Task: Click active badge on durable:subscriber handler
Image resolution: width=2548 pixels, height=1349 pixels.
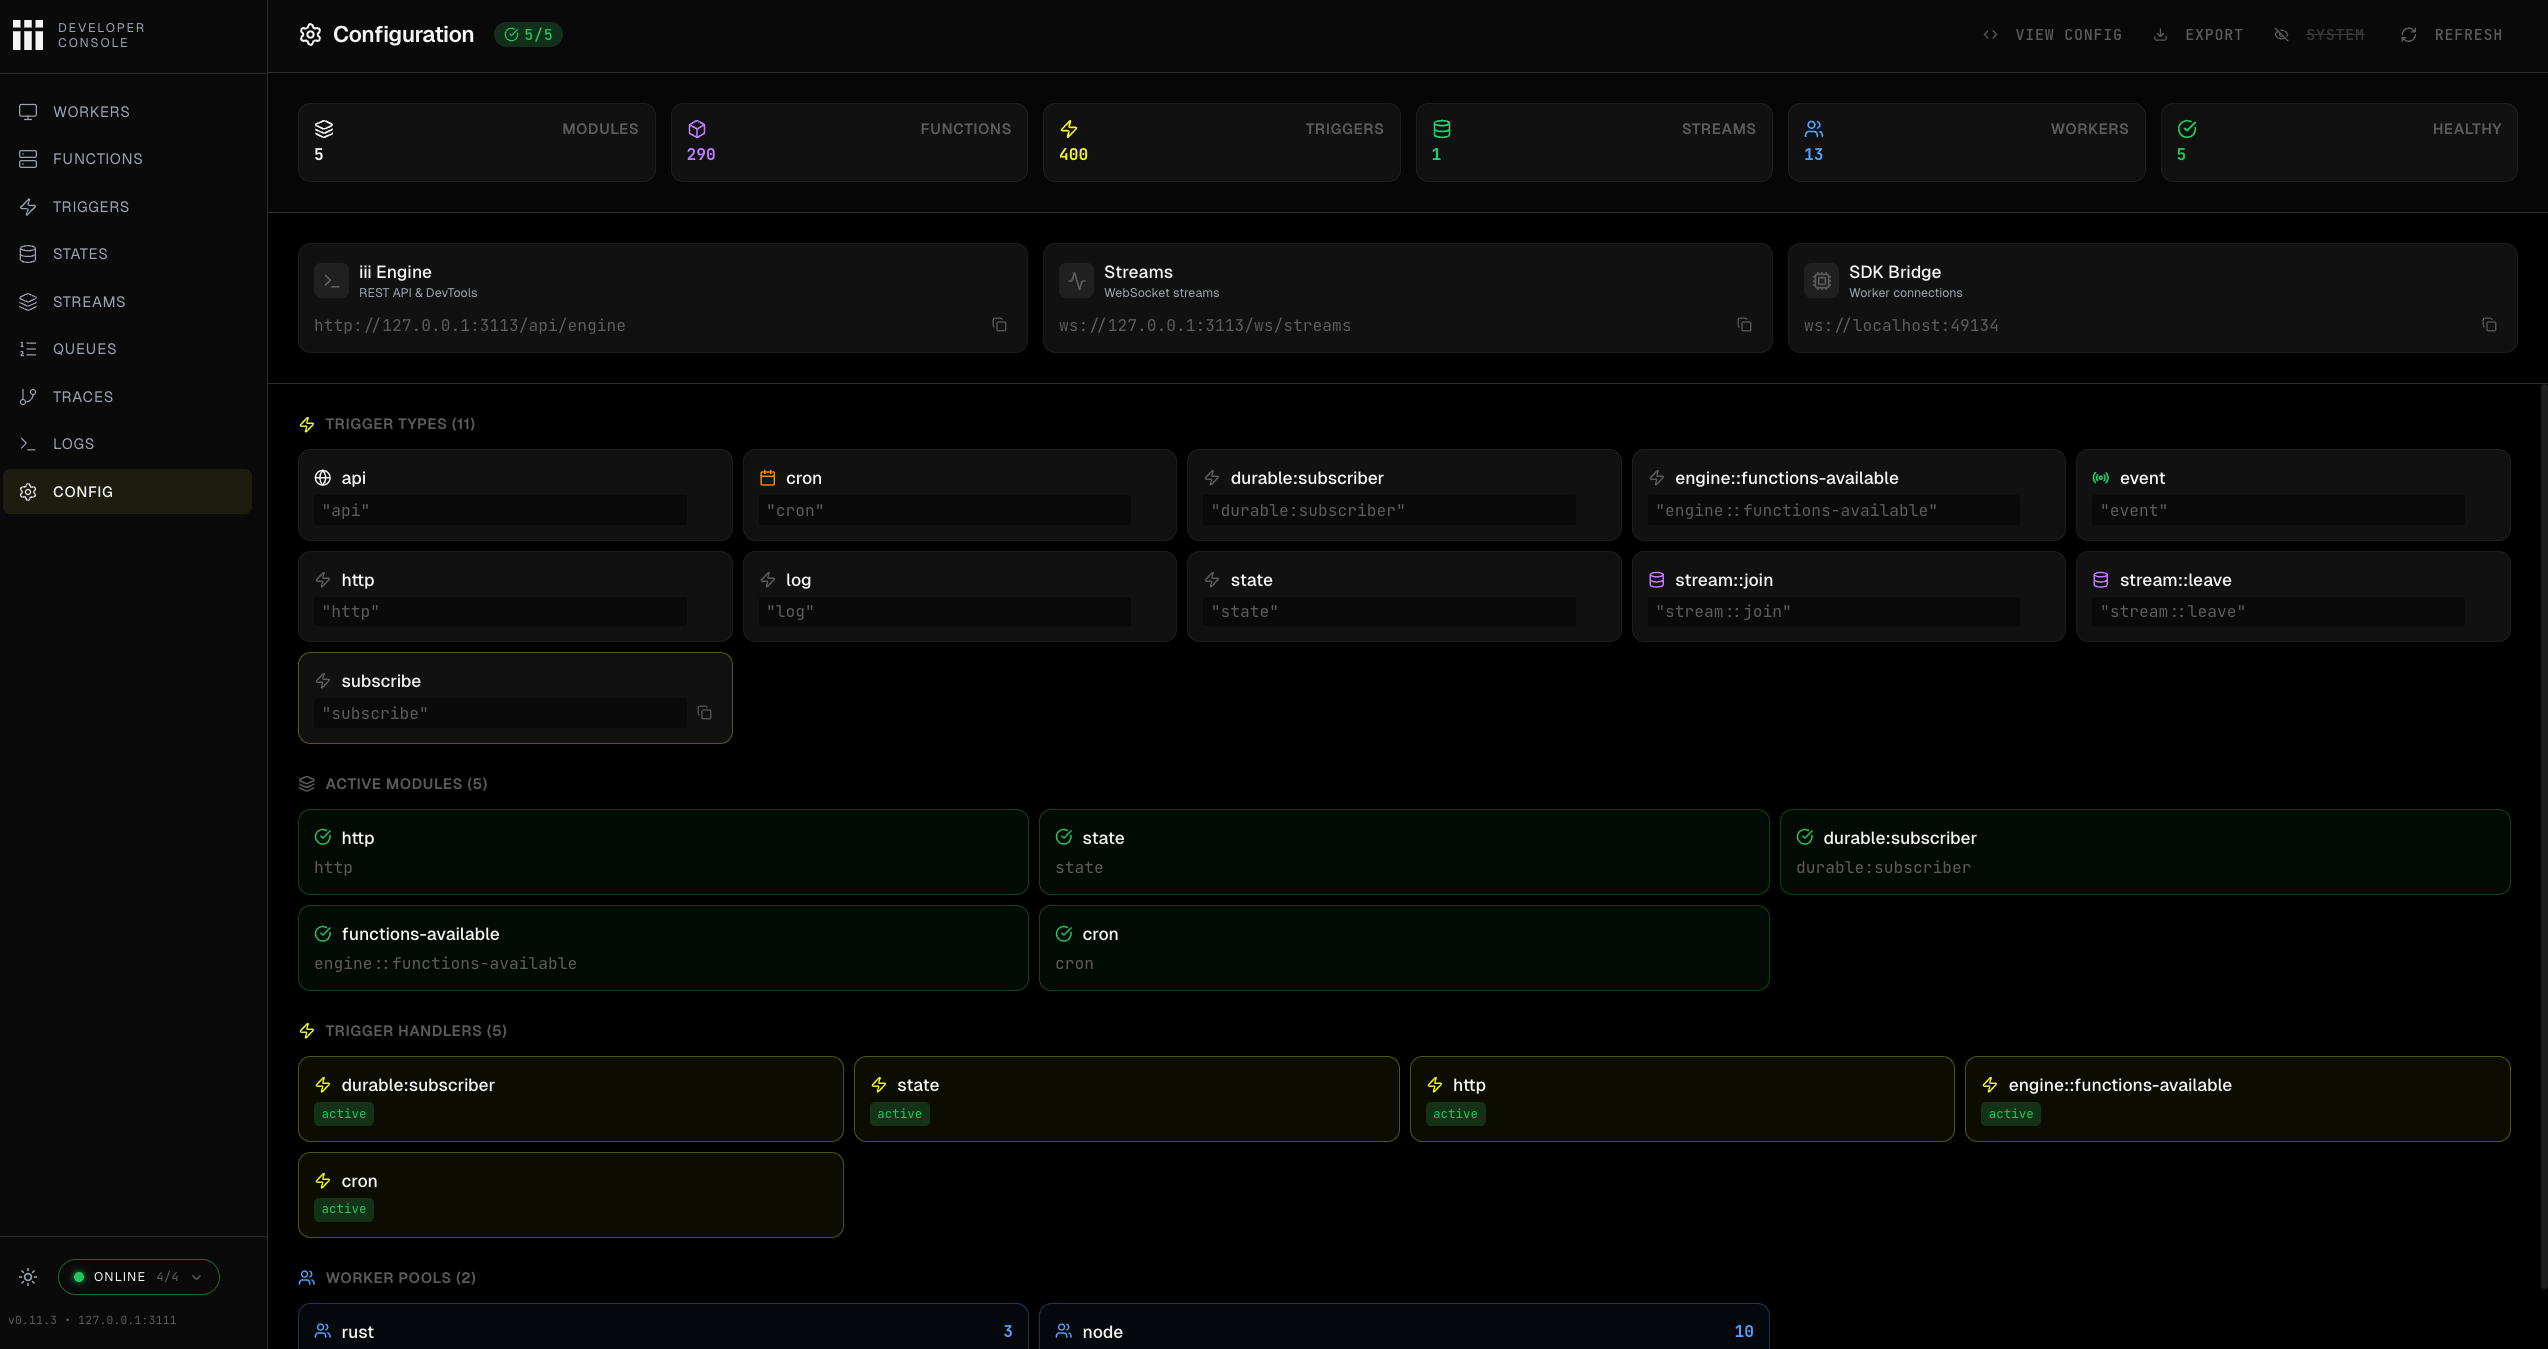Action: (x=344, y=1114)
